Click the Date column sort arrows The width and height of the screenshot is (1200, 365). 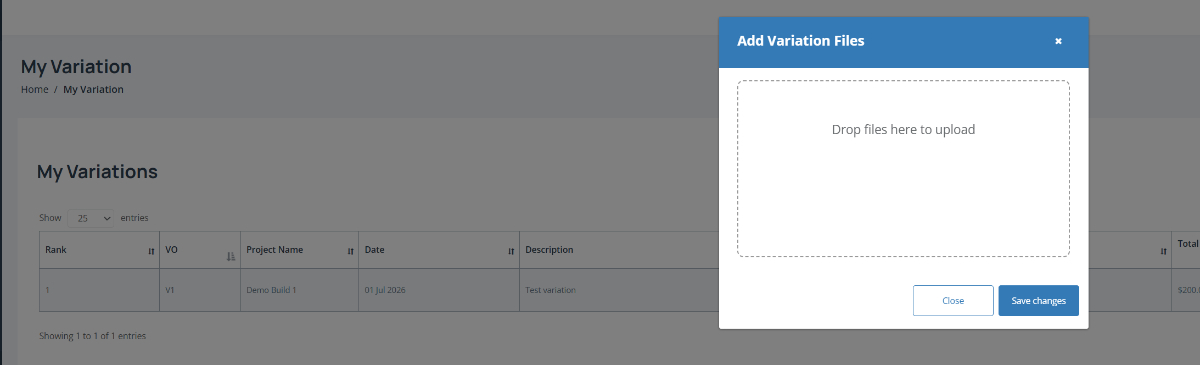tap(510, 251)
